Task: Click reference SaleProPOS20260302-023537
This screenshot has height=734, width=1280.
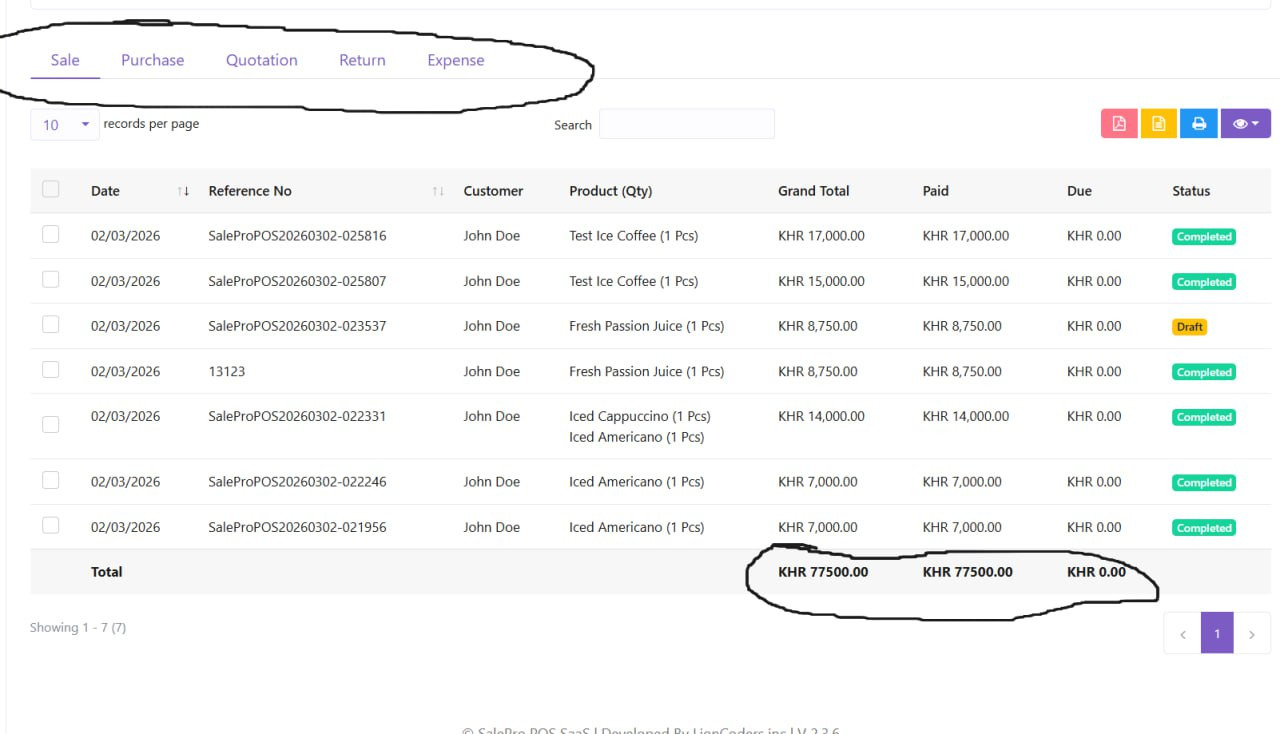Action: click(x=297, y=326)
